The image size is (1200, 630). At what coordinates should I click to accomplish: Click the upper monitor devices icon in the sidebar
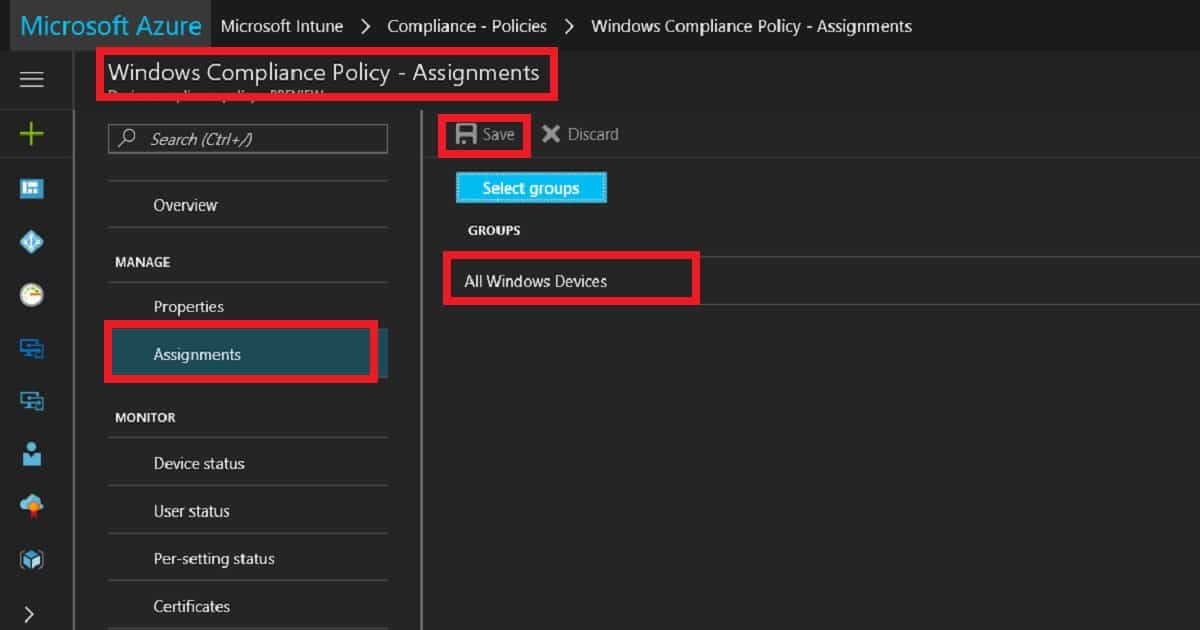point(32,348)
